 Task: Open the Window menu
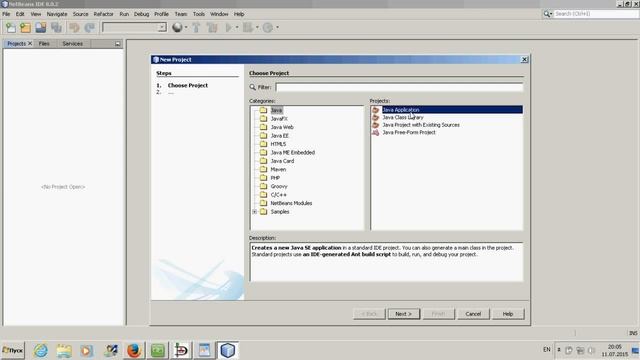(x=219, y=14)
